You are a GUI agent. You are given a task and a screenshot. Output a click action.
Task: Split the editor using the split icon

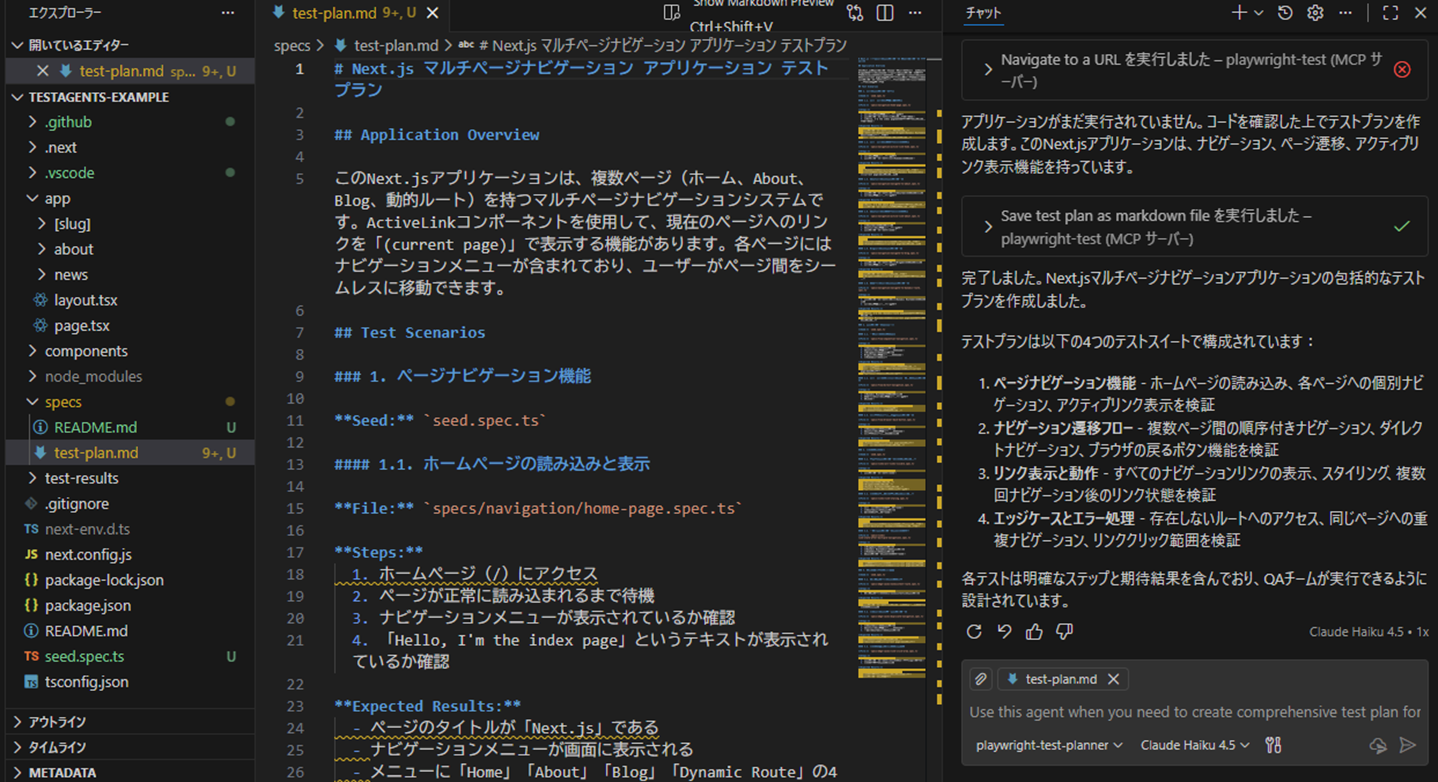click(x=884, y=11)
